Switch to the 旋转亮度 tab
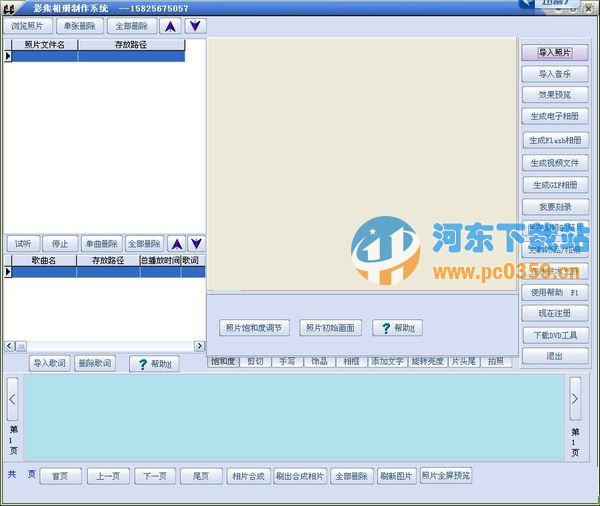Screen dimensions: 600x506 [x=428, y=361]
